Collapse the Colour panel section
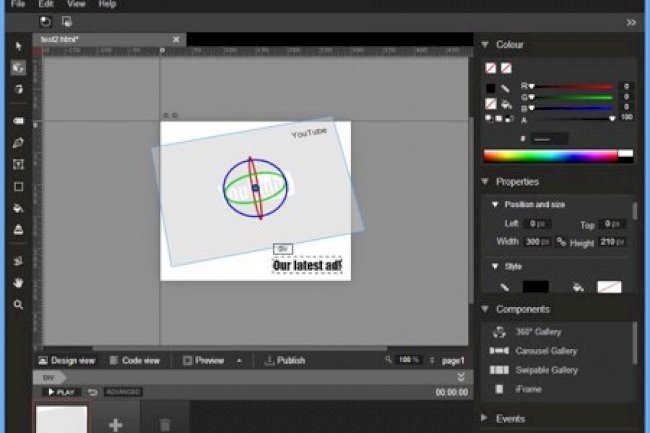This screenshot has width=650, height=433. tap(486, 45)
